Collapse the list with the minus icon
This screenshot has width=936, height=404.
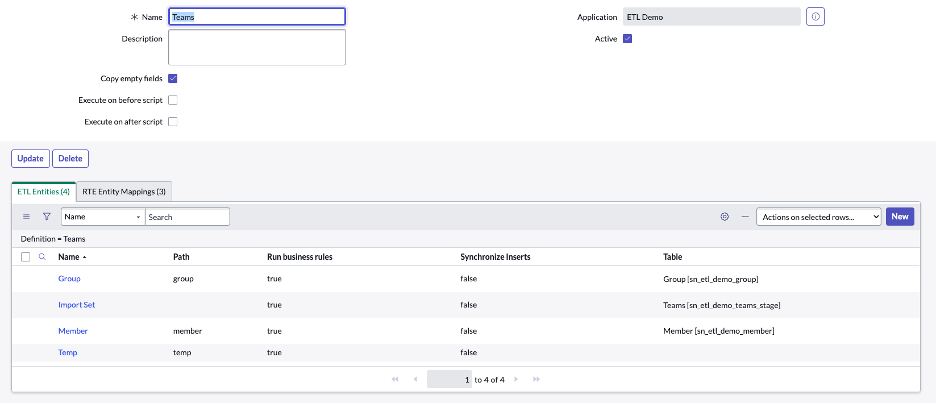(x=745, y=217)
